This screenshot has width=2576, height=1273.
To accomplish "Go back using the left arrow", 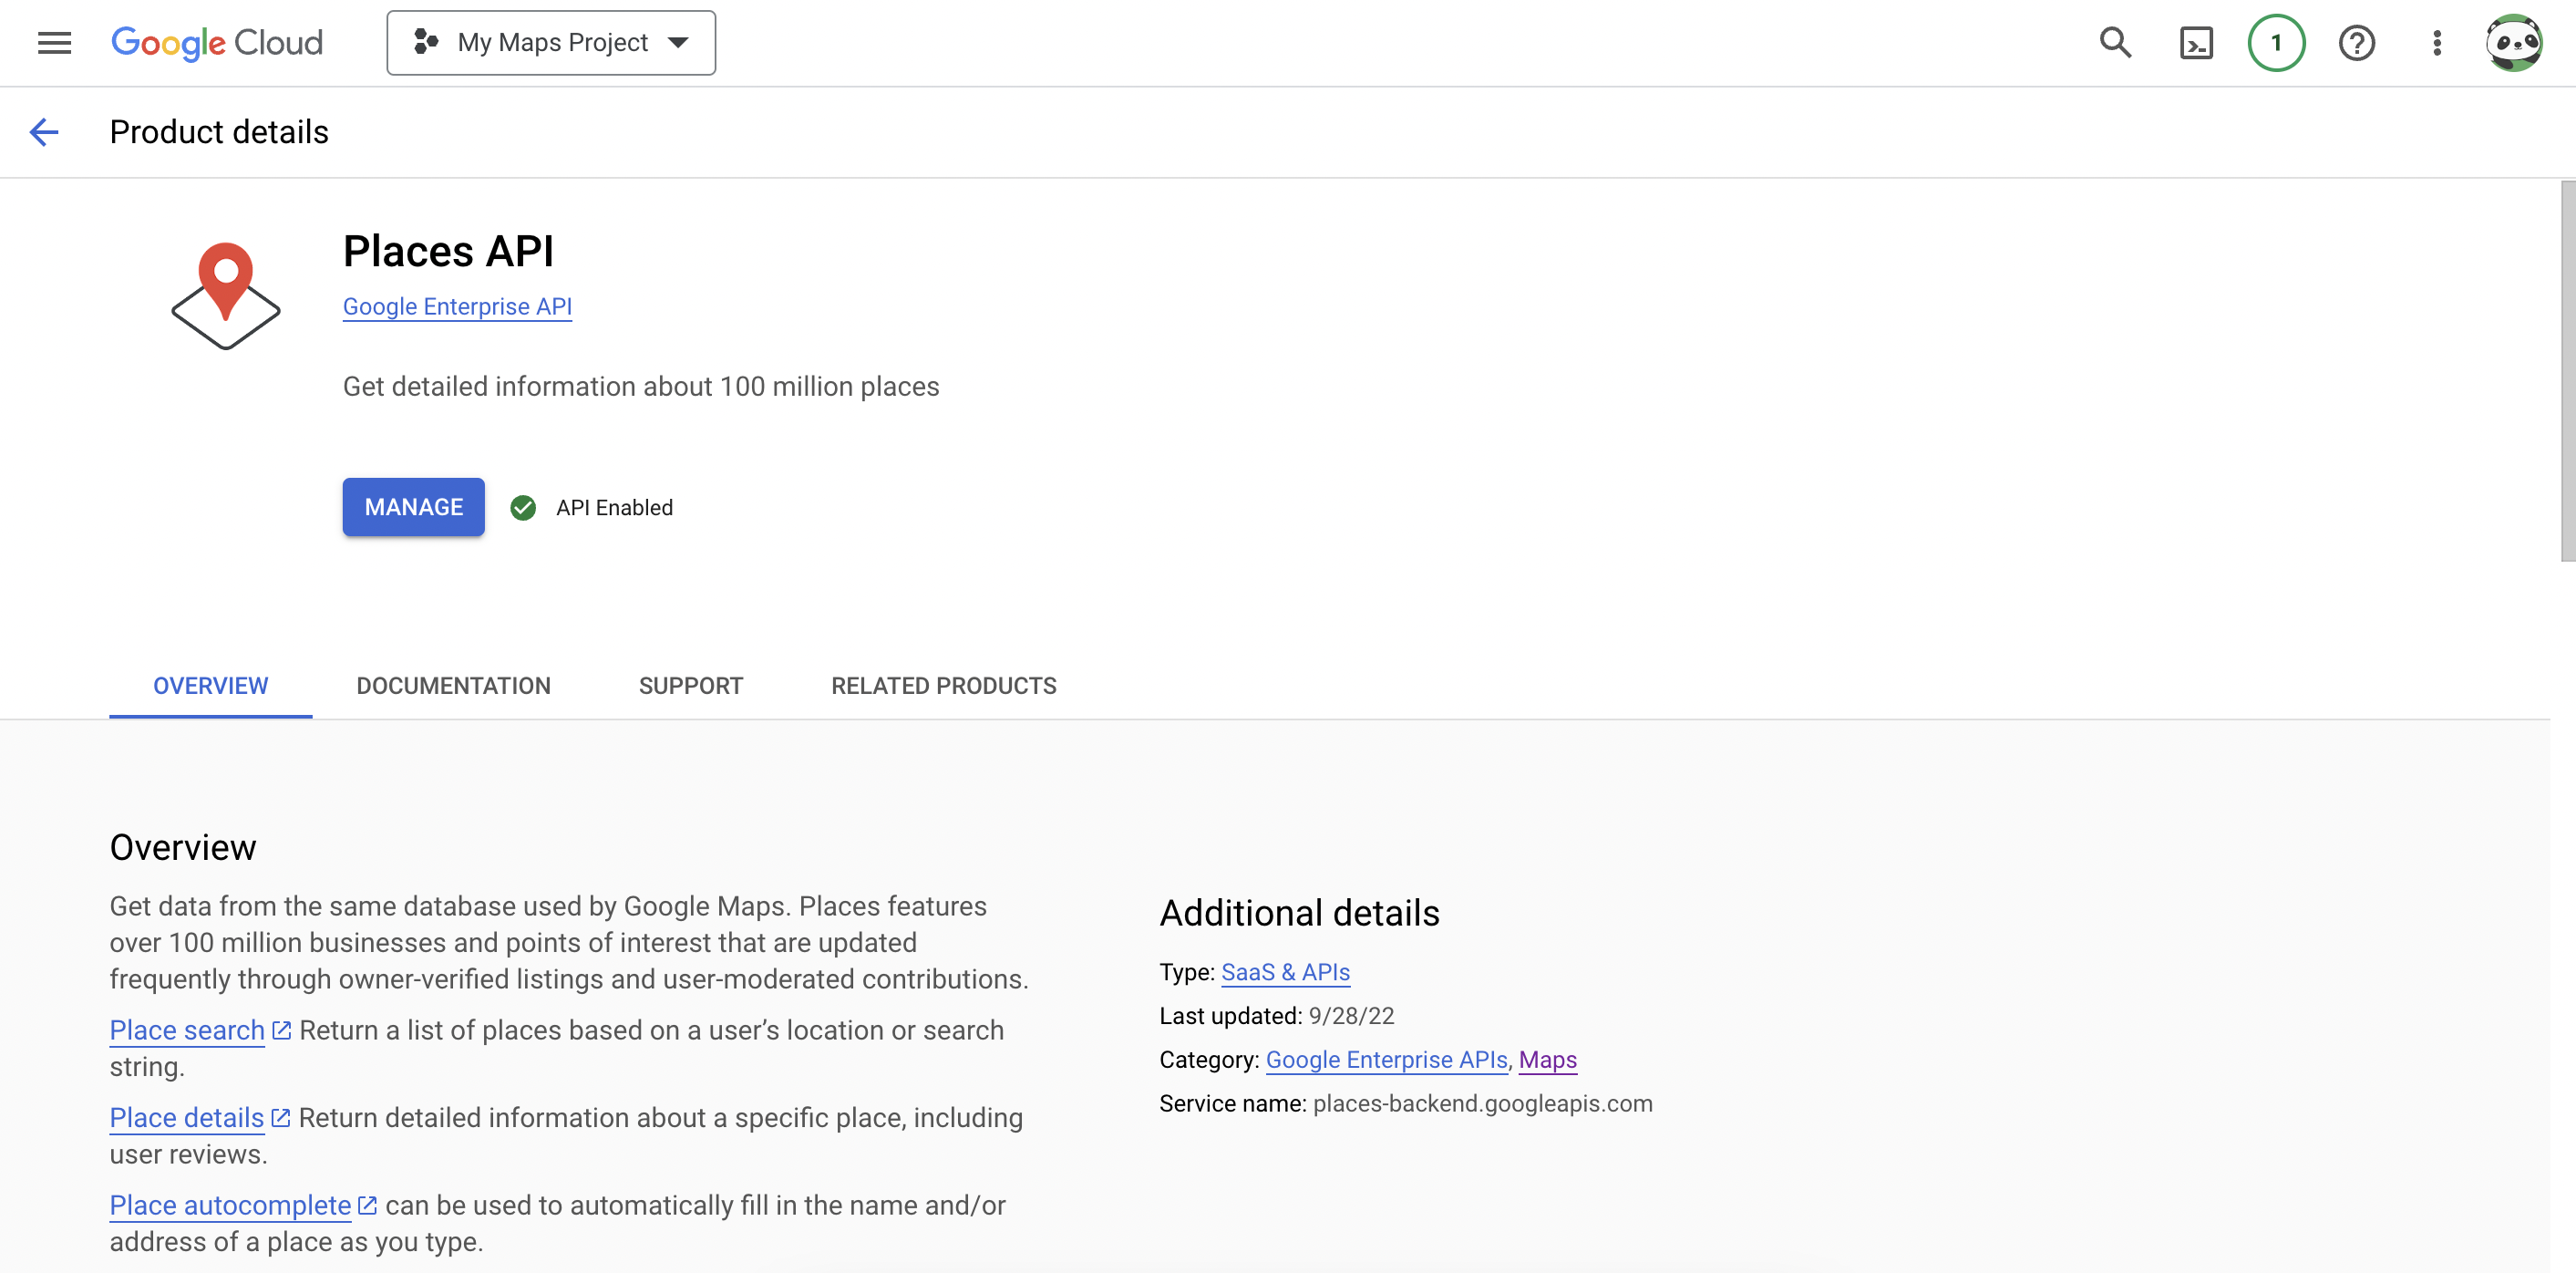I will pos(44,132).
